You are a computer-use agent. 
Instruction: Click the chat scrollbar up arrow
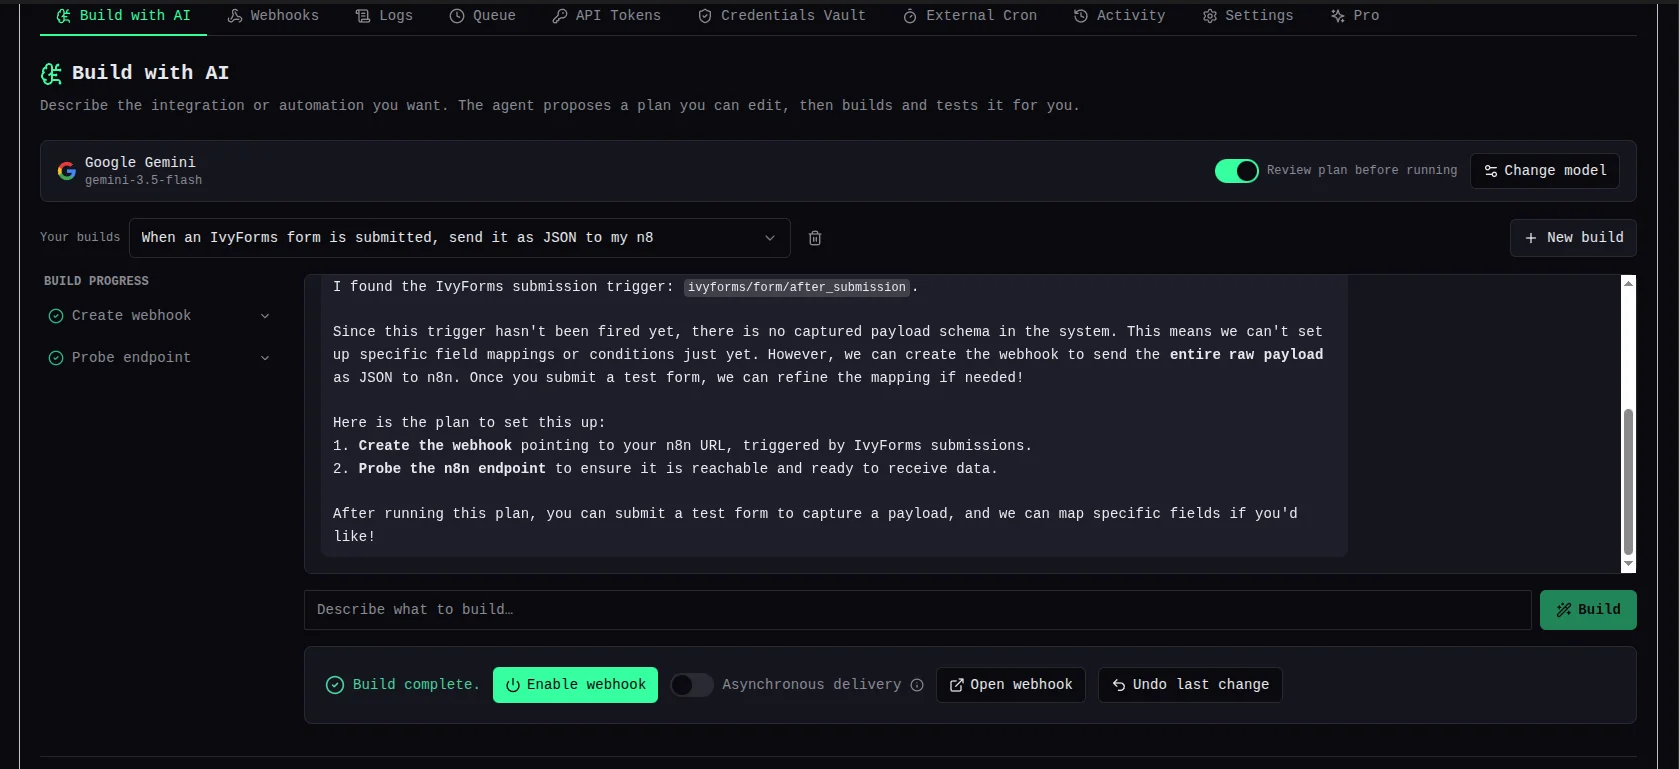tap(1628, 283)
